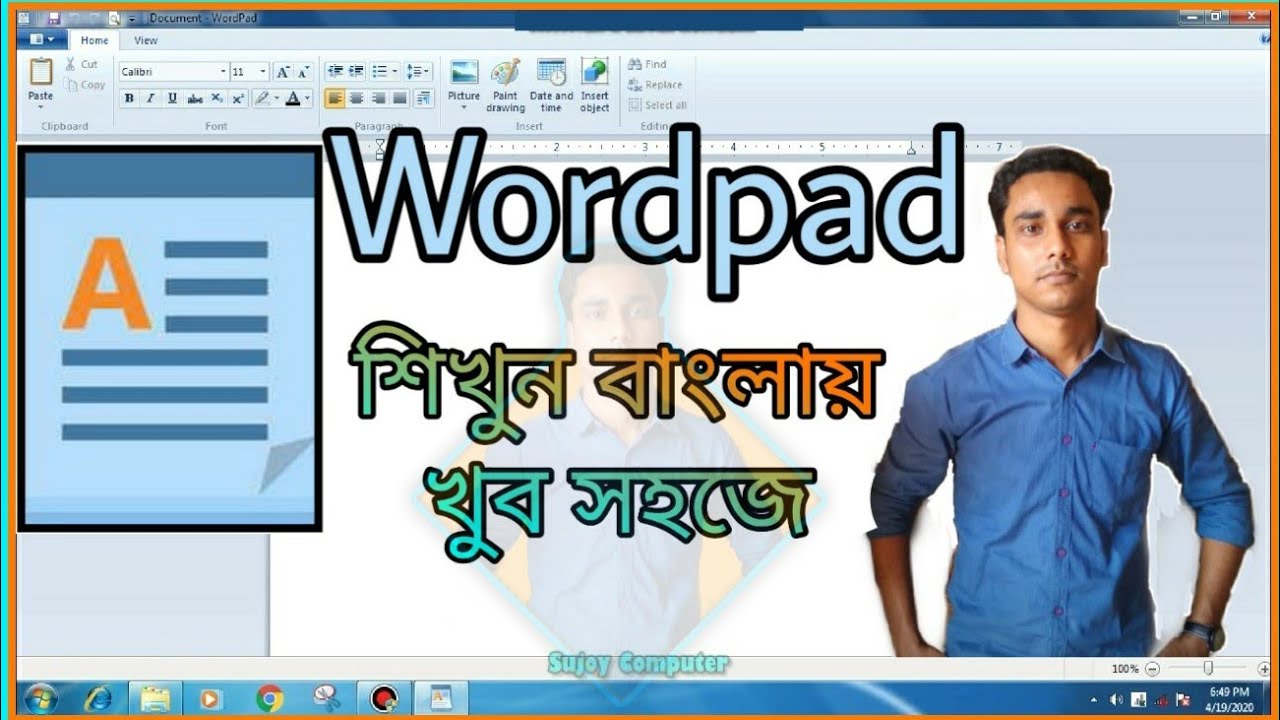Switch to WordPad taskbar button

pos(440,697)
